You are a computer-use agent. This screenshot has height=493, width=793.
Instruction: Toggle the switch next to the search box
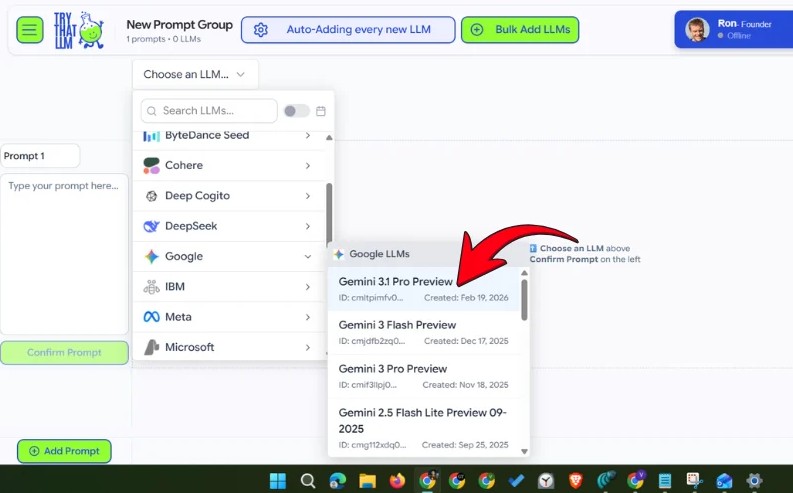click(x=296, y=111)
